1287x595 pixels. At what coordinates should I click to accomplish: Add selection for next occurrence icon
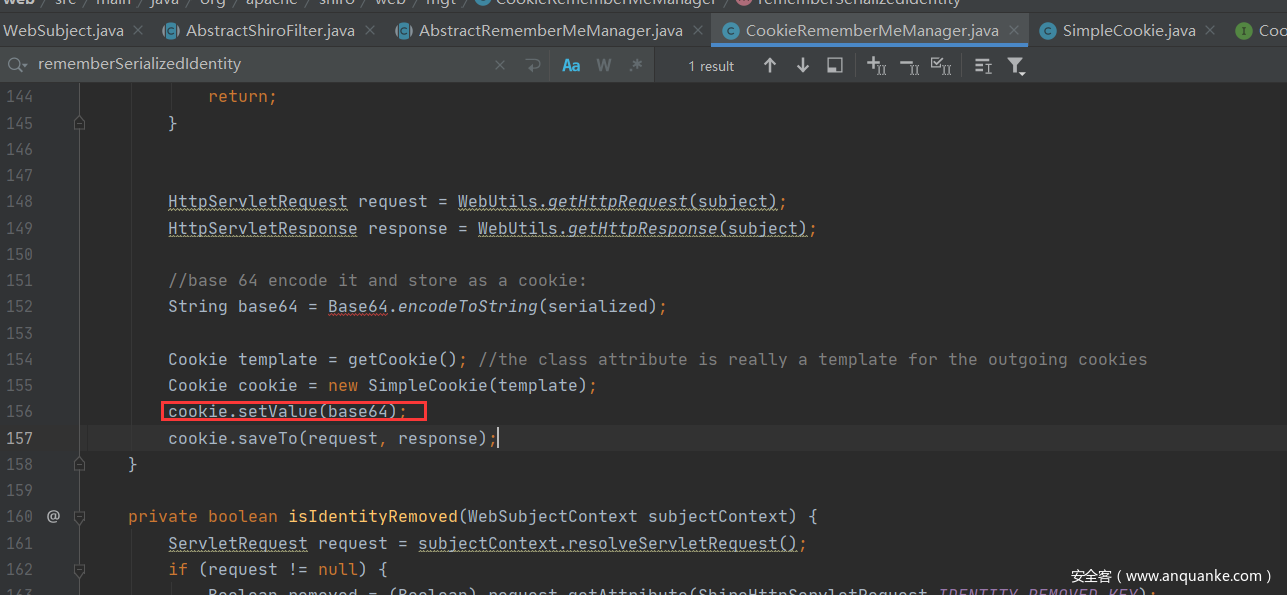click(x=877, y=66)
